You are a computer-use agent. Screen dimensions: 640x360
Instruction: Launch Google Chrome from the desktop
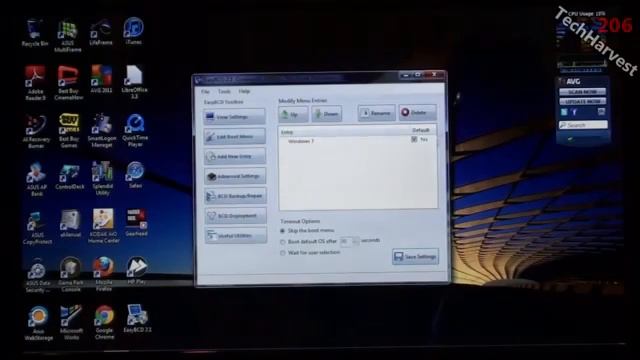coord(104,322)
